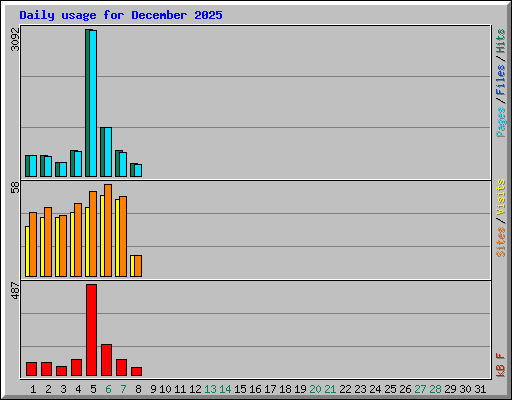Click day label '17' on the axis

[x=270, y=389]
